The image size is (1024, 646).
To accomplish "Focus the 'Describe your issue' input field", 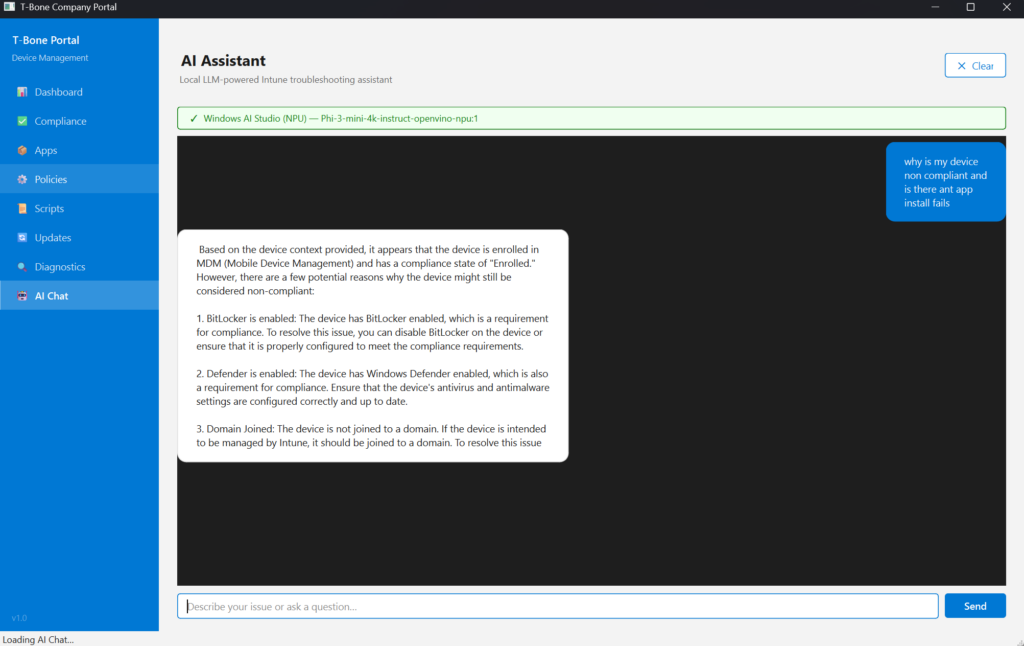I will coord(557,606).
